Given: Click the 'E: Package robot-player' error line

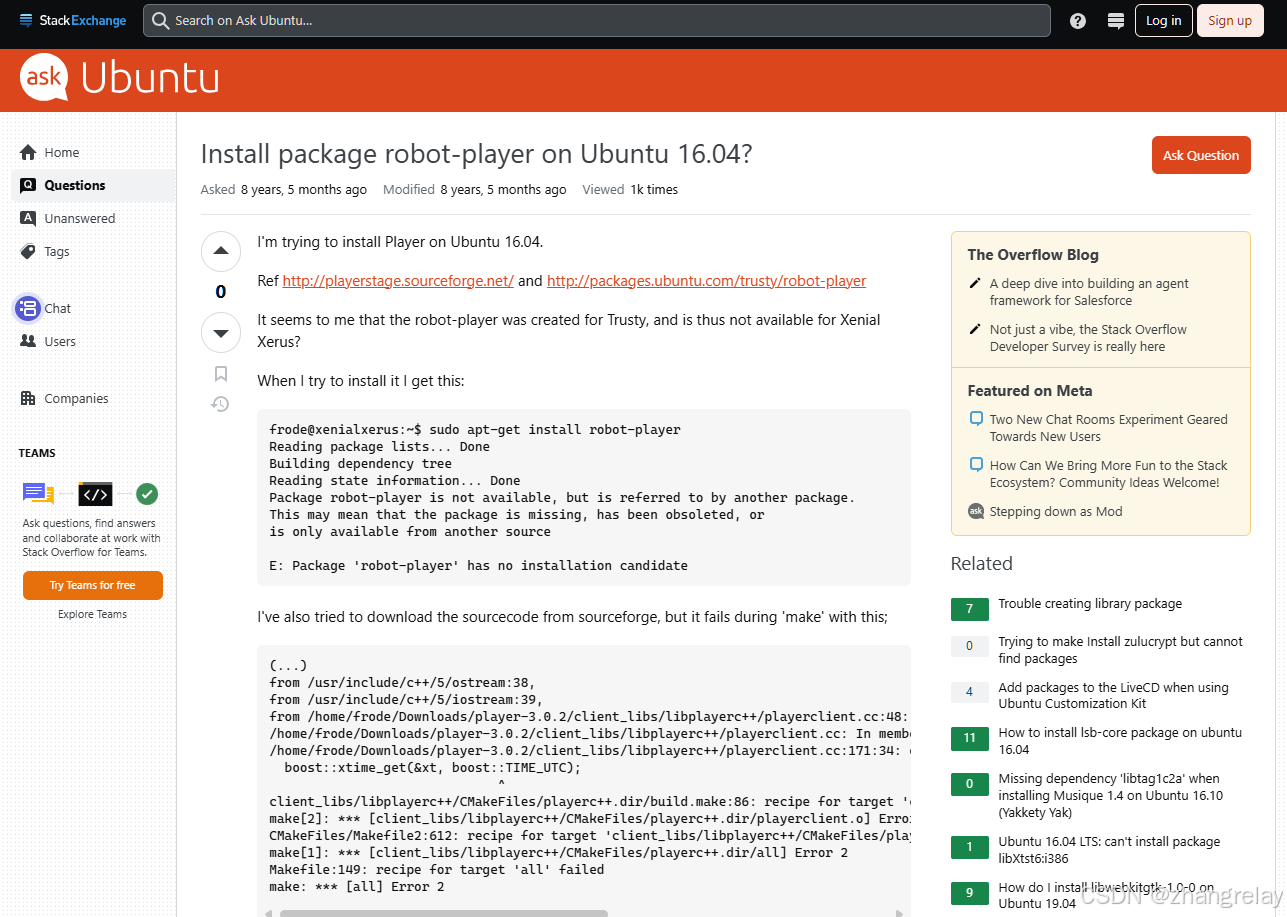Looking at the screenshot, I should [478, 566].
